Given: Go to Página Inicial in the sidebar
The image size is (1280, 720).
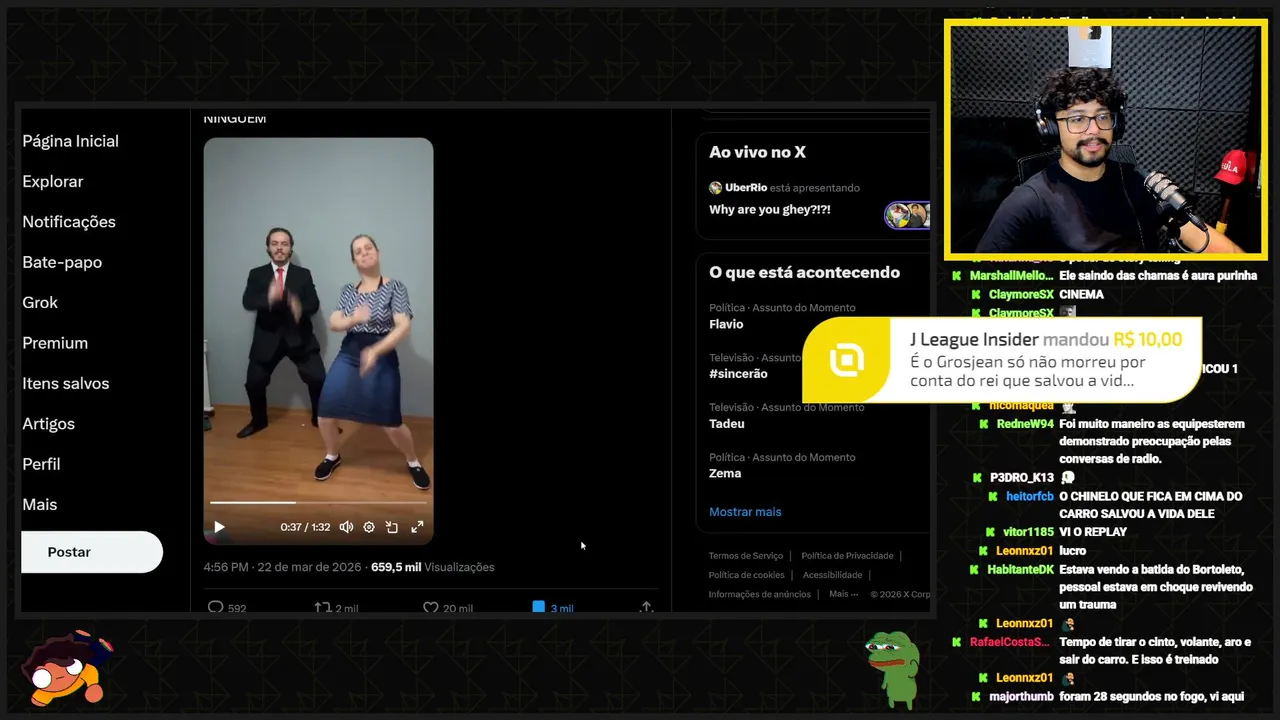Looking at the screenshot, I should pos(71,141).
